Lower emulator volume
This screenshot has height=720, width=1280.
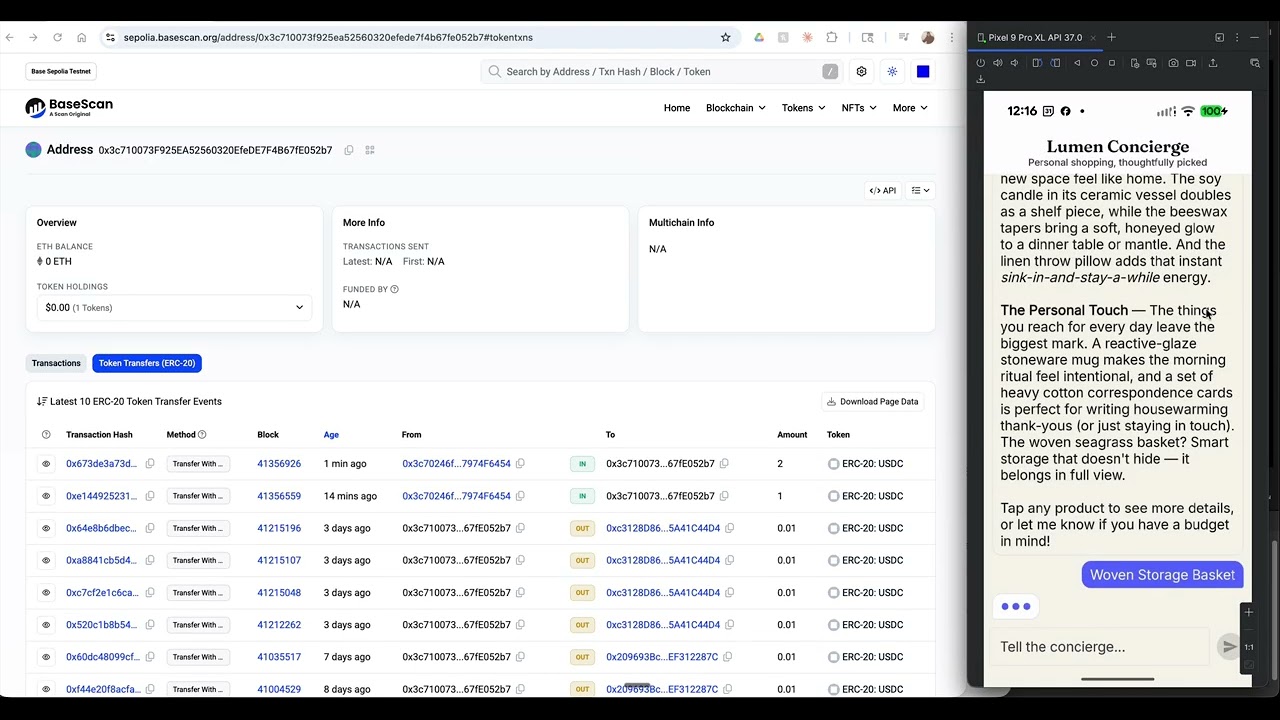tap(1014, 63)
